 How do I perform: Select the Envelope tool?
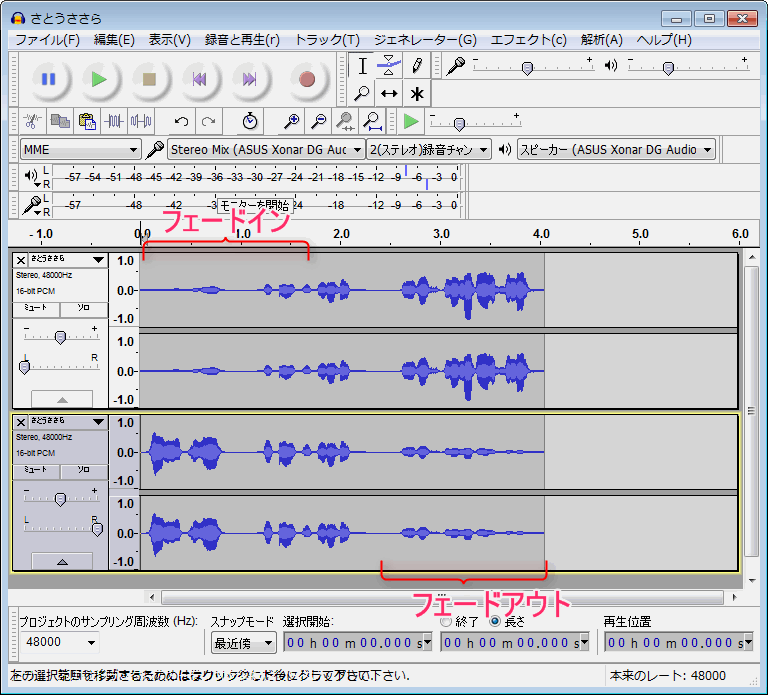(389, 66)
